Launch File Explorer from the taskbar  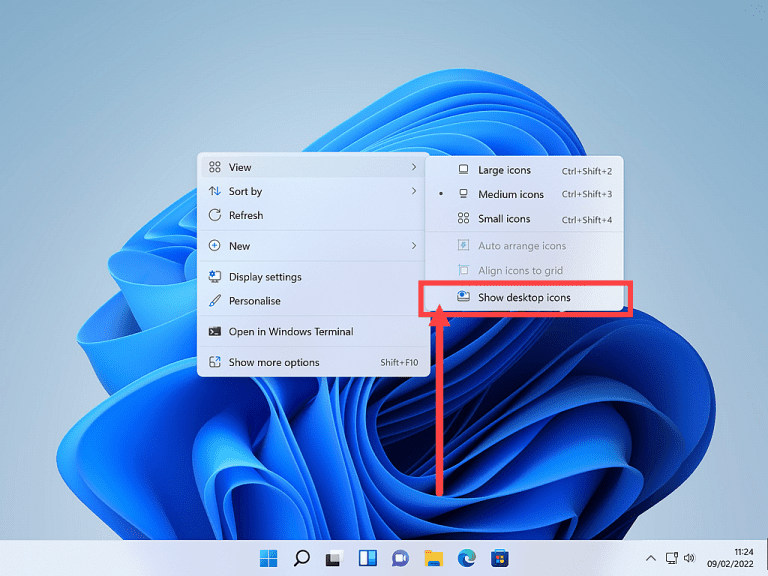click(434, 558)
